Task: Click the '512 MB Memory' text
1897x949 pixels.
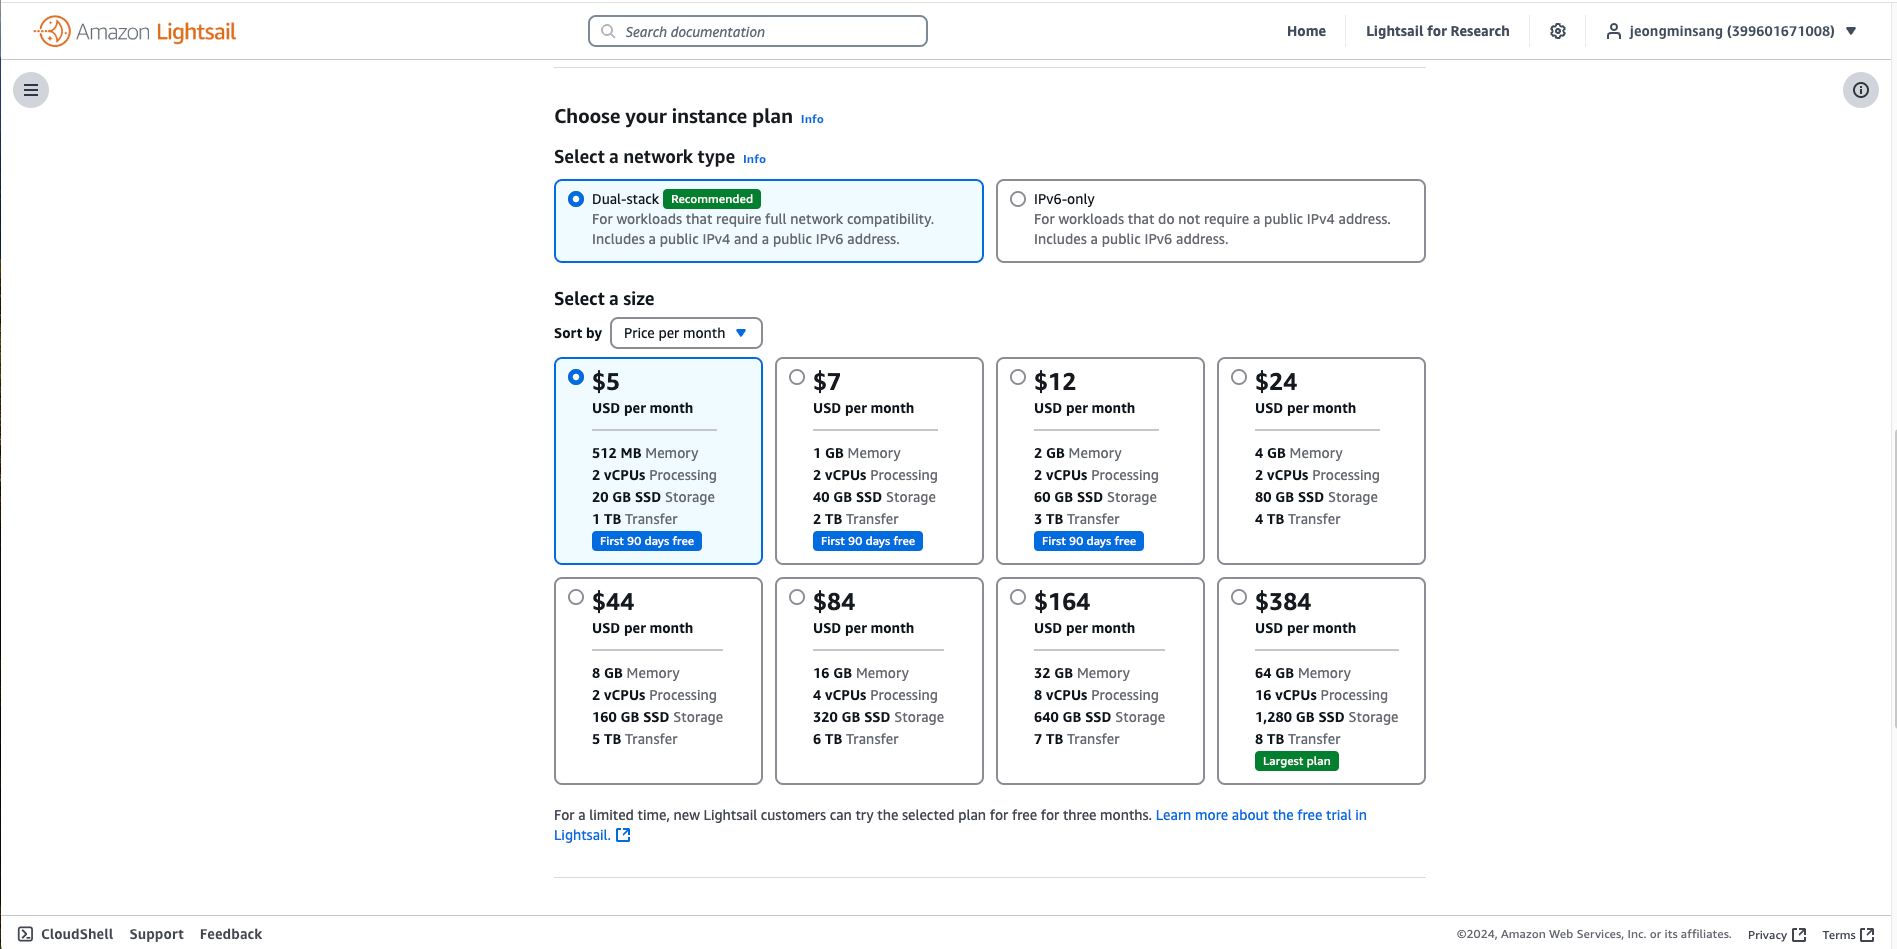Action: click(x=645, y=453)
